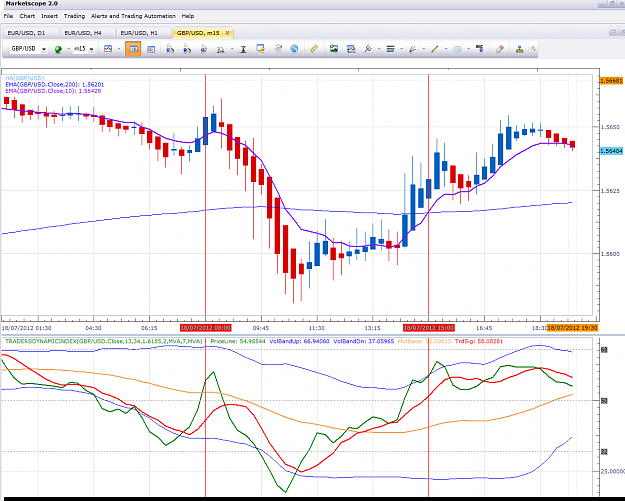This screenshot has width=625, height=501.
Task: Select the fan lines drawing tool
Action: [413, 49]
